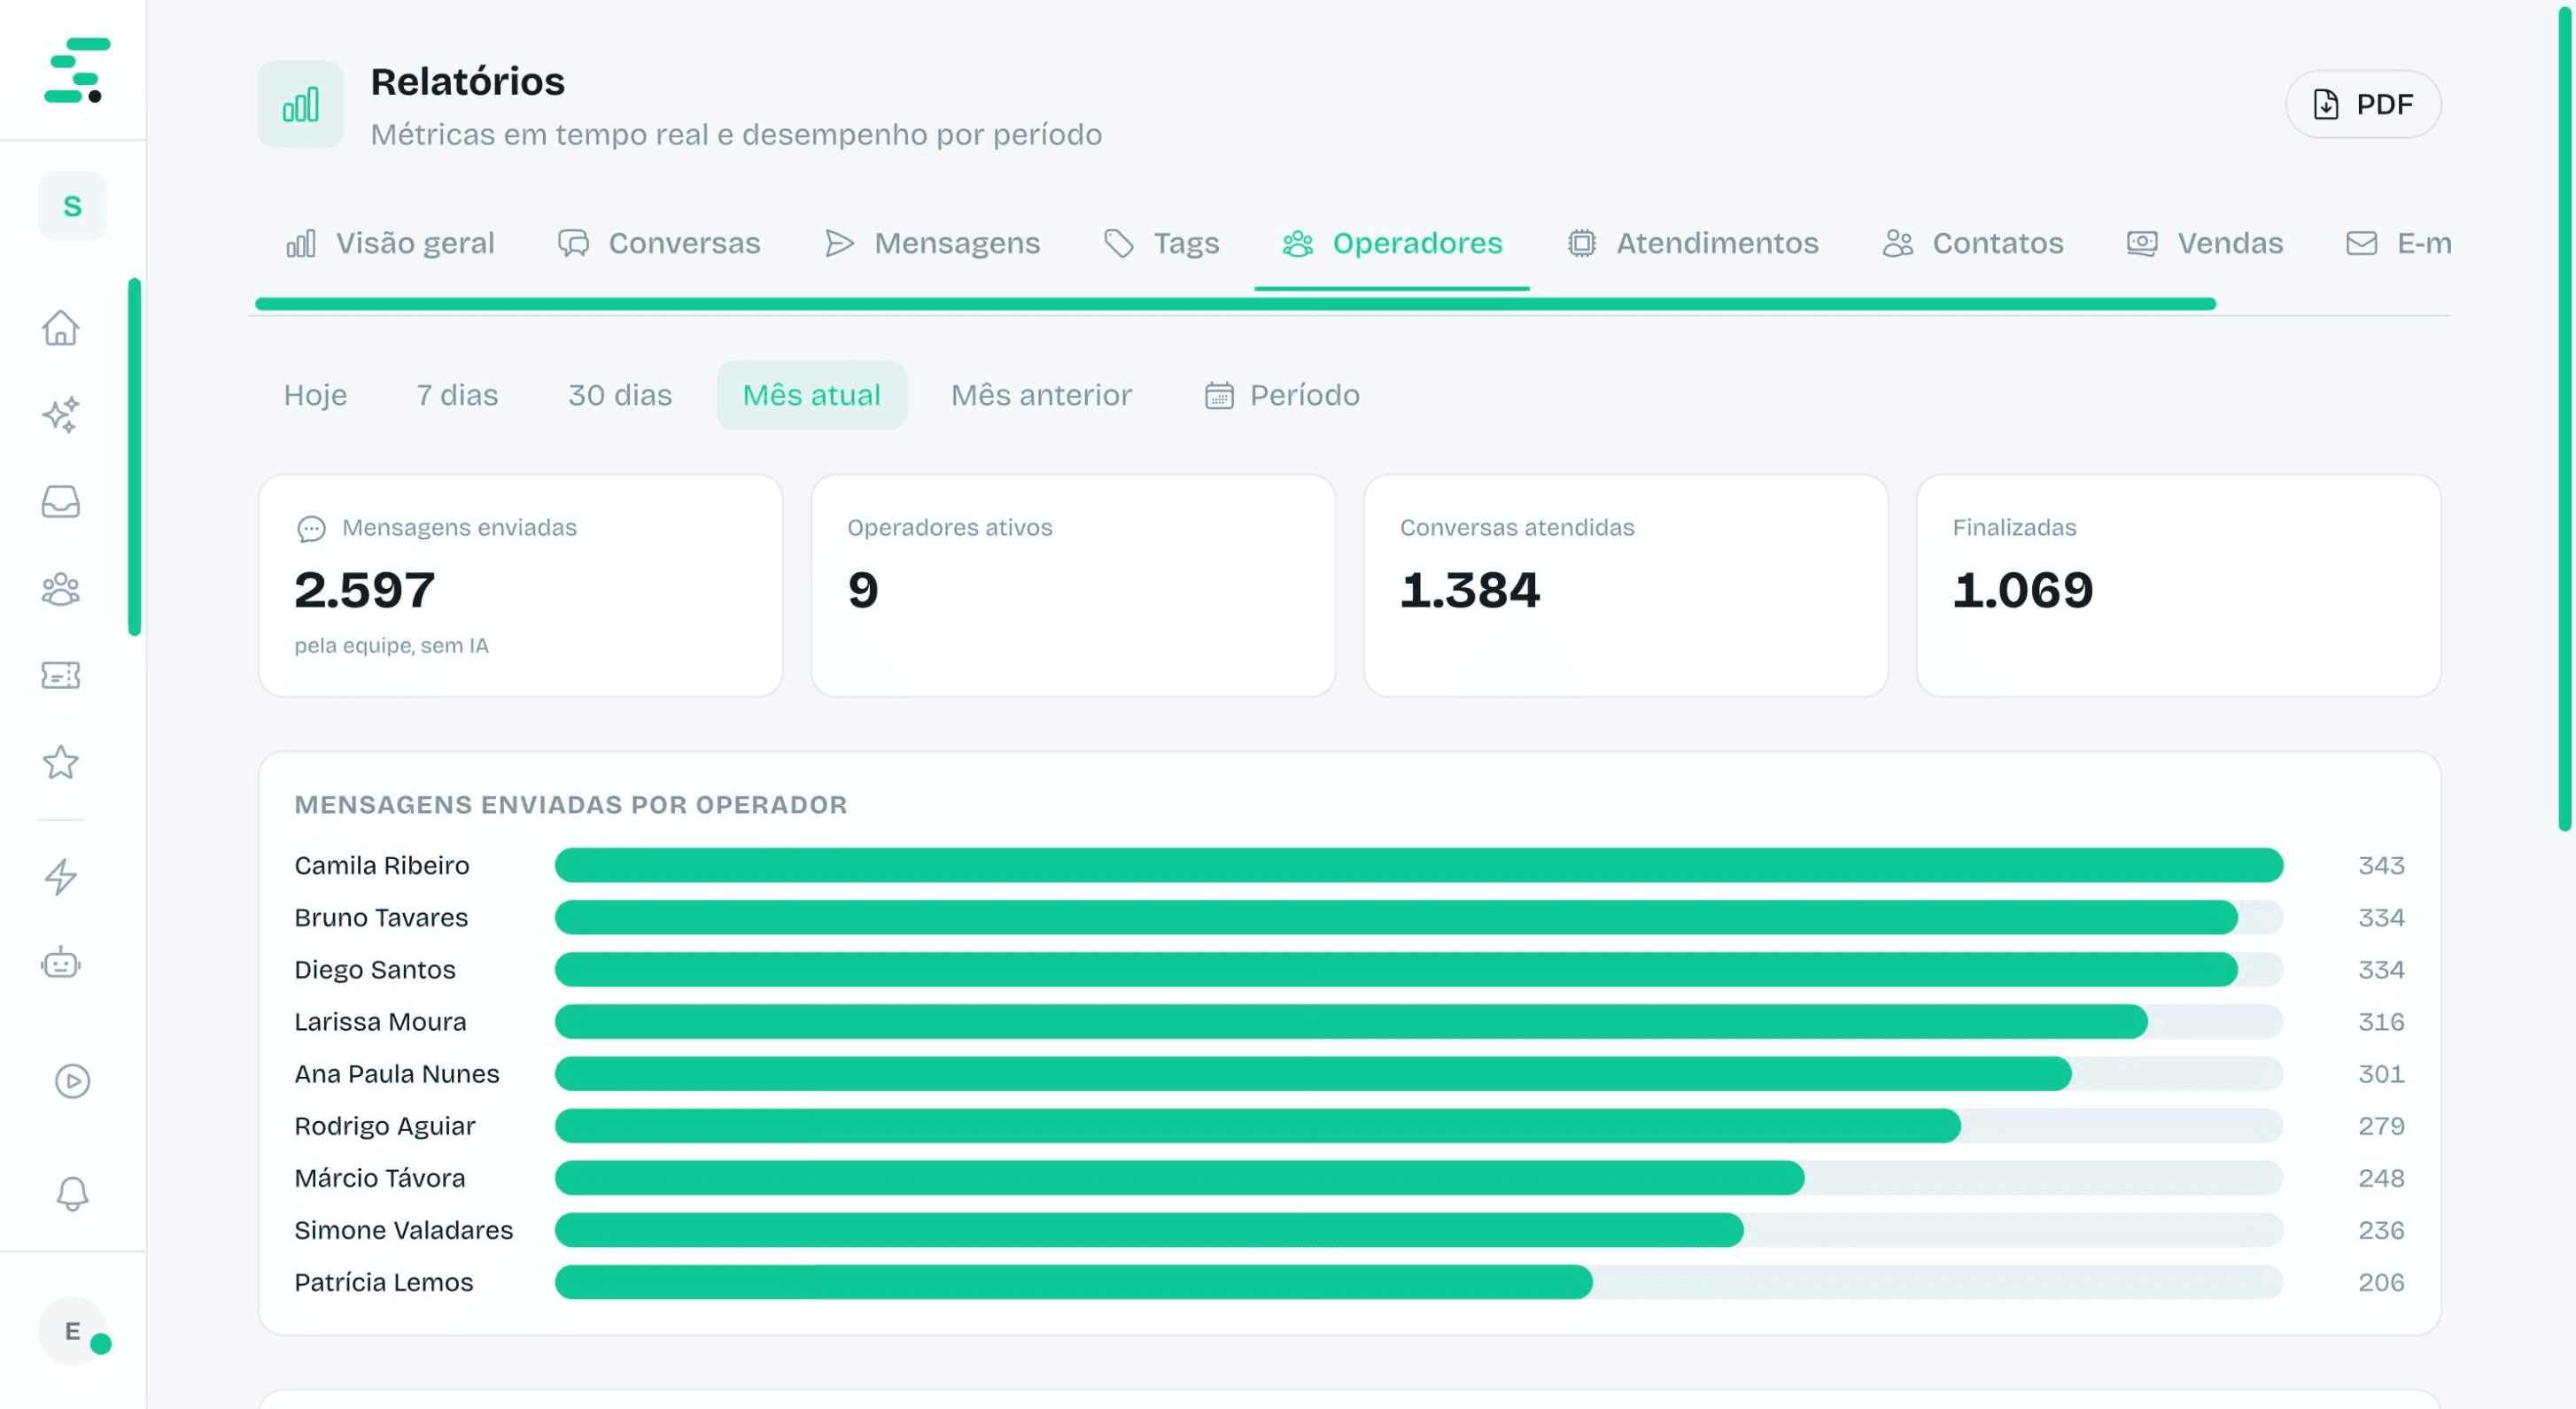The width and height of the screenshot is (2576, 1409).
Task: Open the team people icon in sidebar
Action: pos(61,589)
